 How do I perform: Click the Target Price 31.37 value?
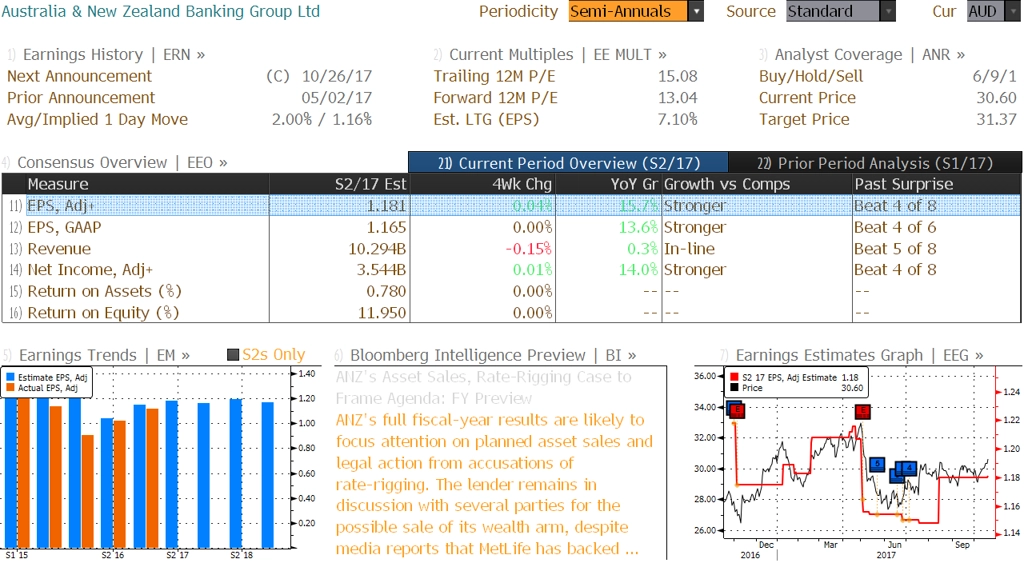point(997,120)
